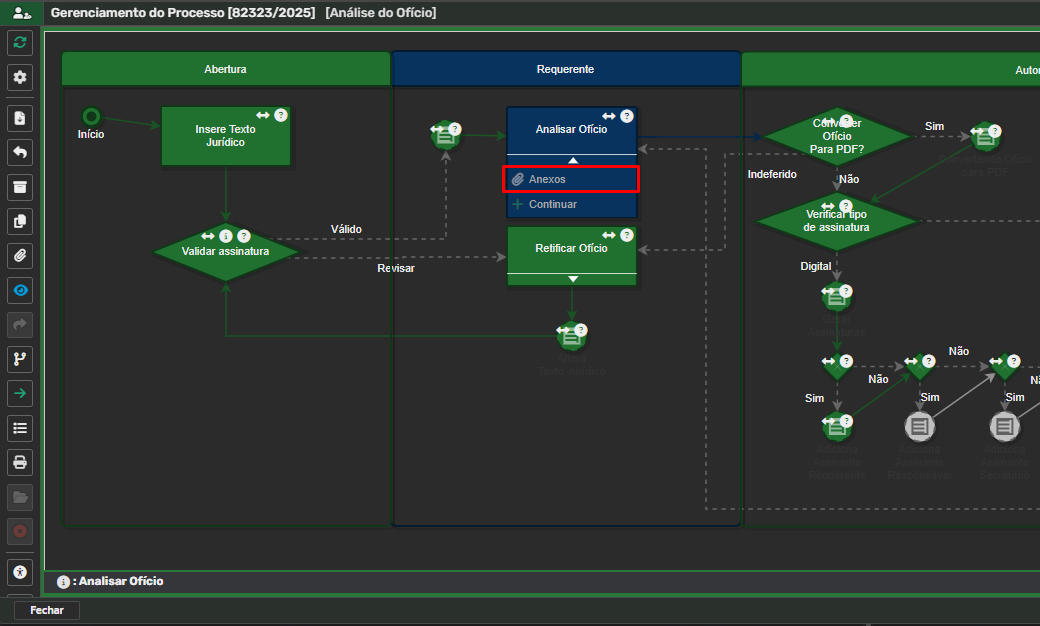
Task: Click the Convertendo Ofício para PDF node
Action: pos(986,137)
